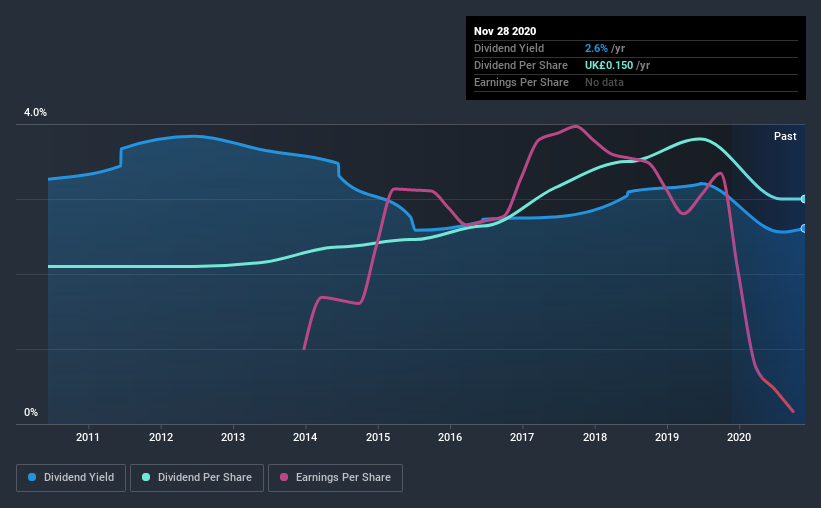Select the 2020 x-axis label

tap(739, 437)
